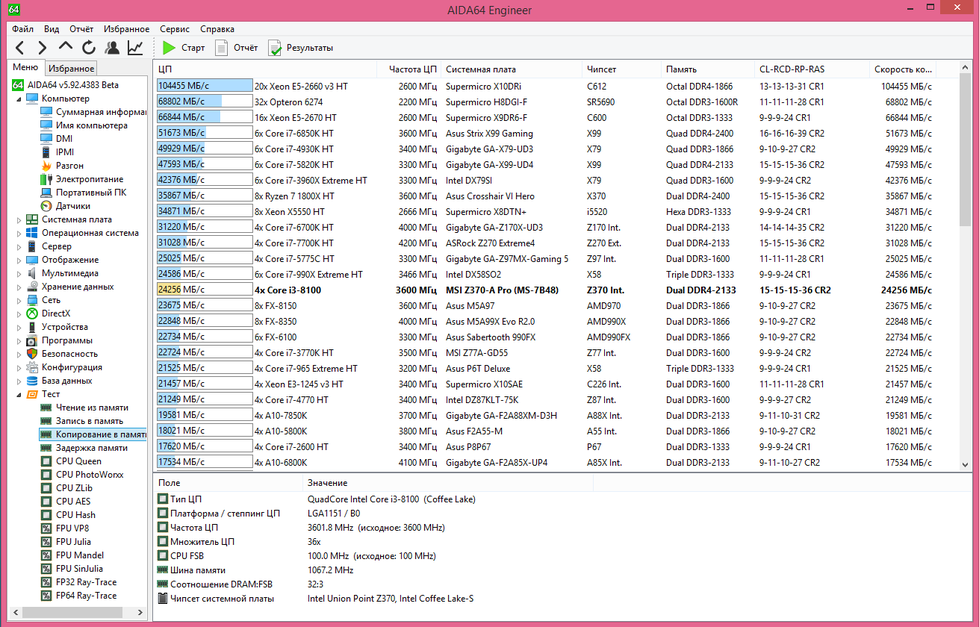
Task: Open the chart graph toolbar icon
Action: pos(135,48)
